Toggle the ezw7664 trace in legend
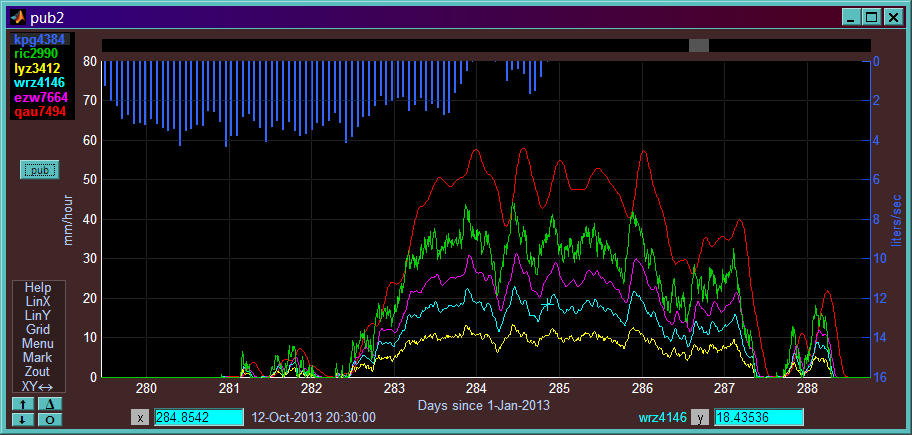The width and height of the screenshot is (912, 435). (x=41, y=97)
